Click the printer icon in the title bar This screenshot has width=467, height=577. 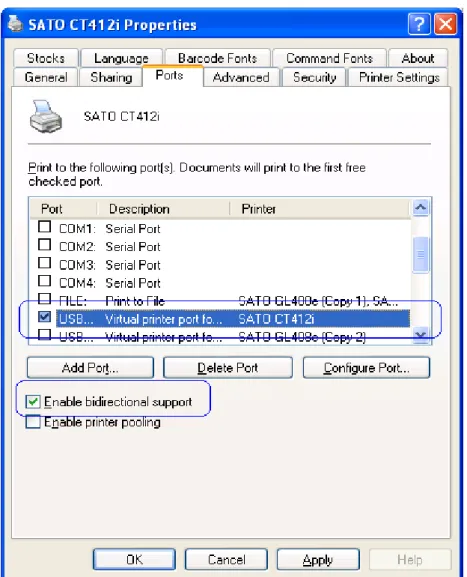coord(15,24)
